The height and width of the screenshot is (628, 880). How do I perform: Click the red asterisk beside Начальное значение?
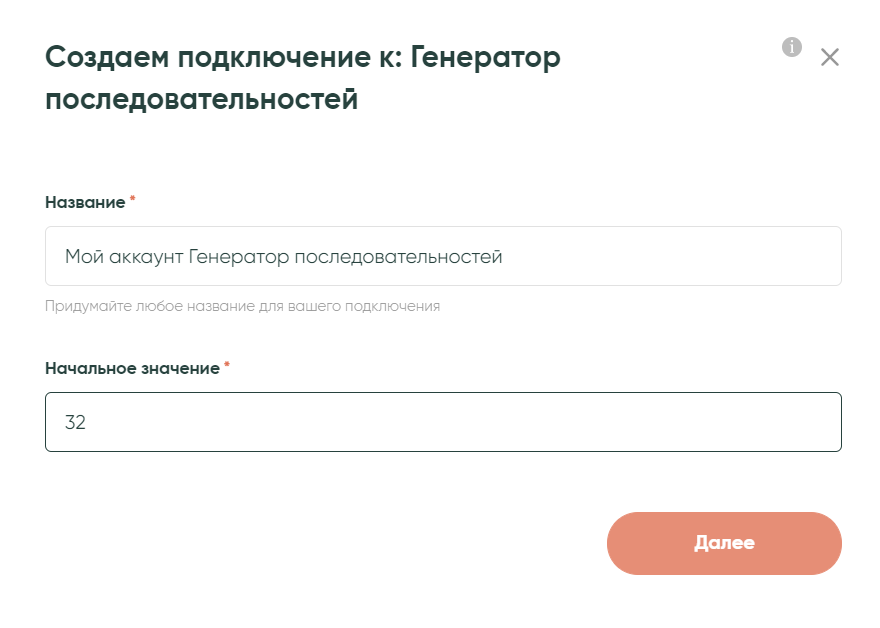(x=227, y=366)
